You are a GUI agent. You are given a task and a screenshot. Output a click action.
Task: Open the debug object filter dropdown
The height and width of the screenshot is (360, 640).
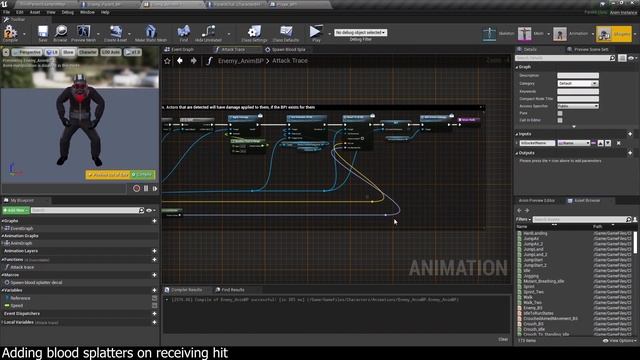pyautogui.click(x=360, y=33)
